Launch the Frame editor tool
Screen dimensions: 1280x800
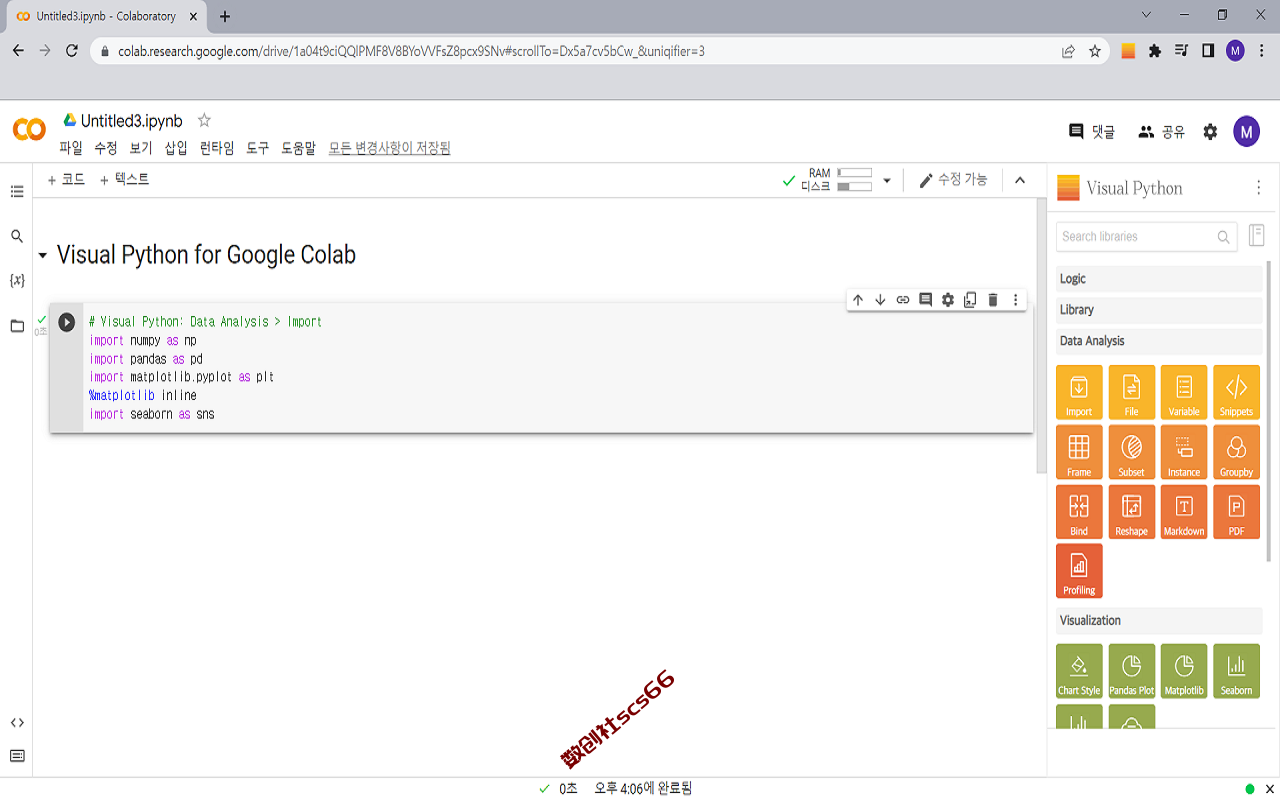coord(1079,452)
